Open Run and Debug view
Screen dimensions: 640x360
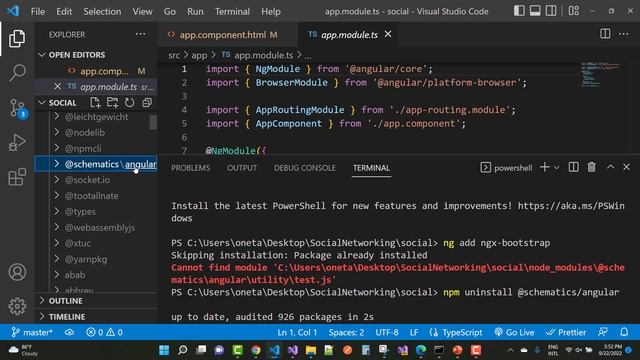pos(17,142)
